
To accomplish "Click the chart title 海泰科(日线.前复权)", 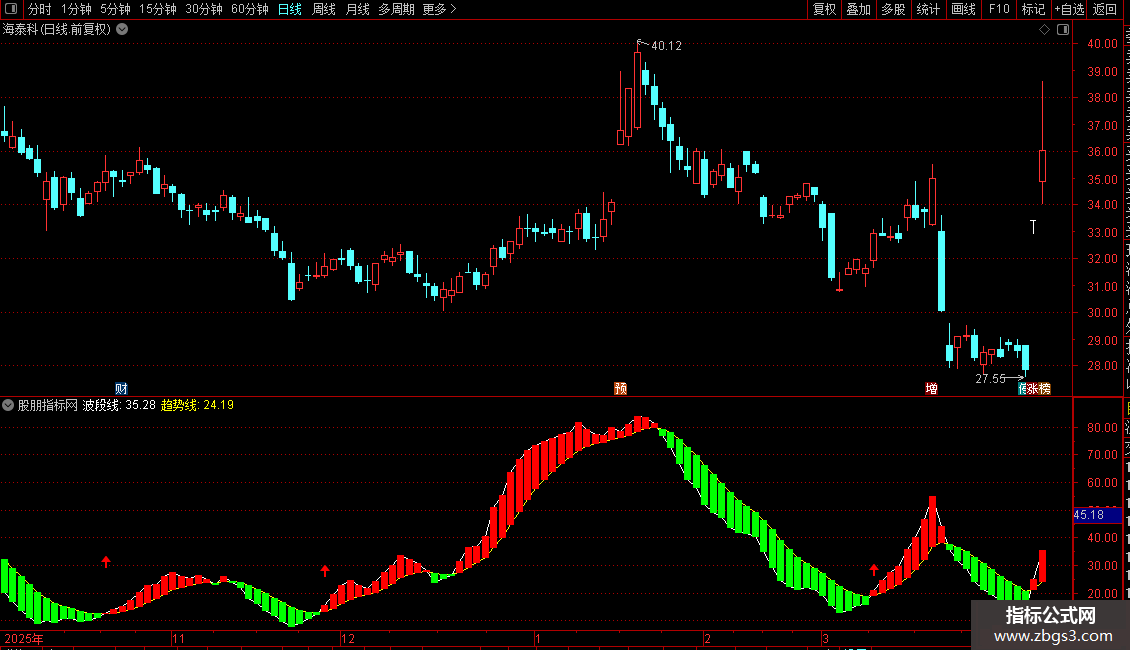I will (x=57, y=29).
